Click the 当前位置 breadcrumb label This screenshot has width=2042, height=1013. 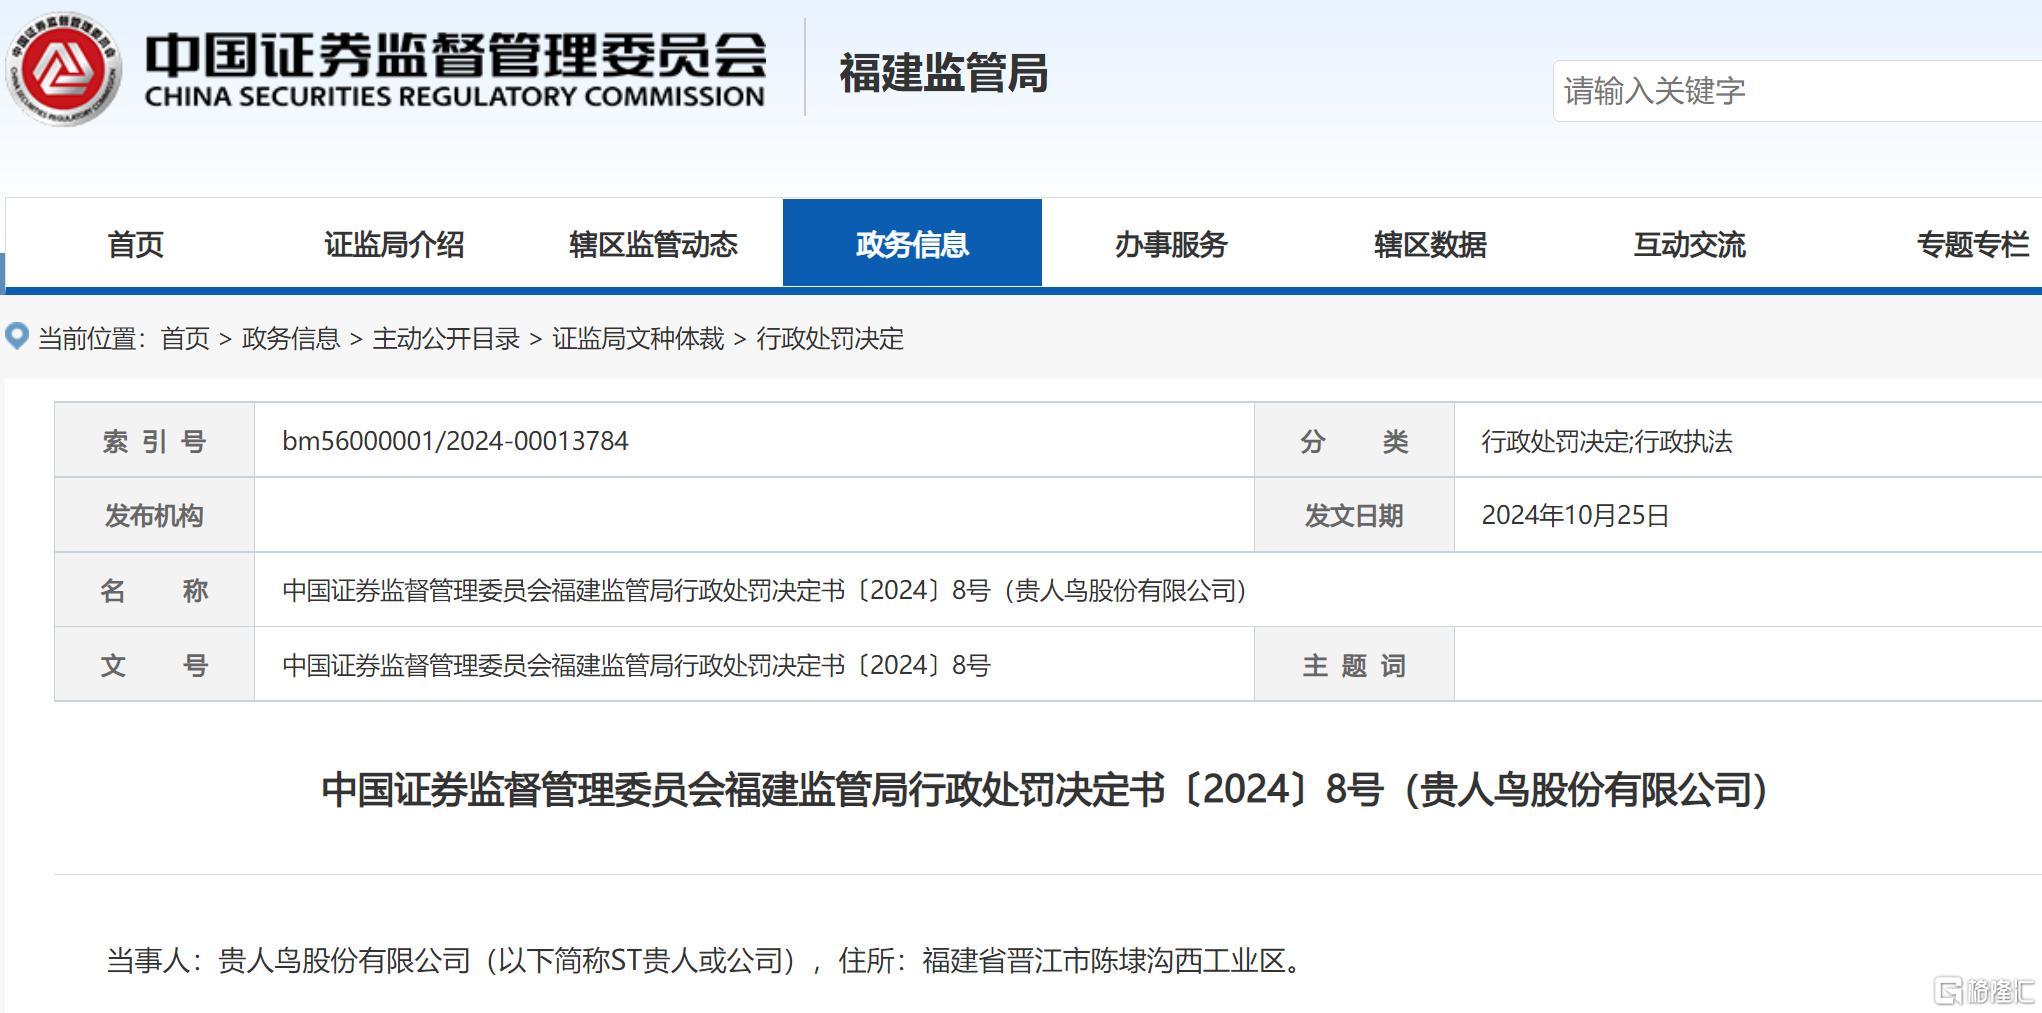click(x=92, y=339)
